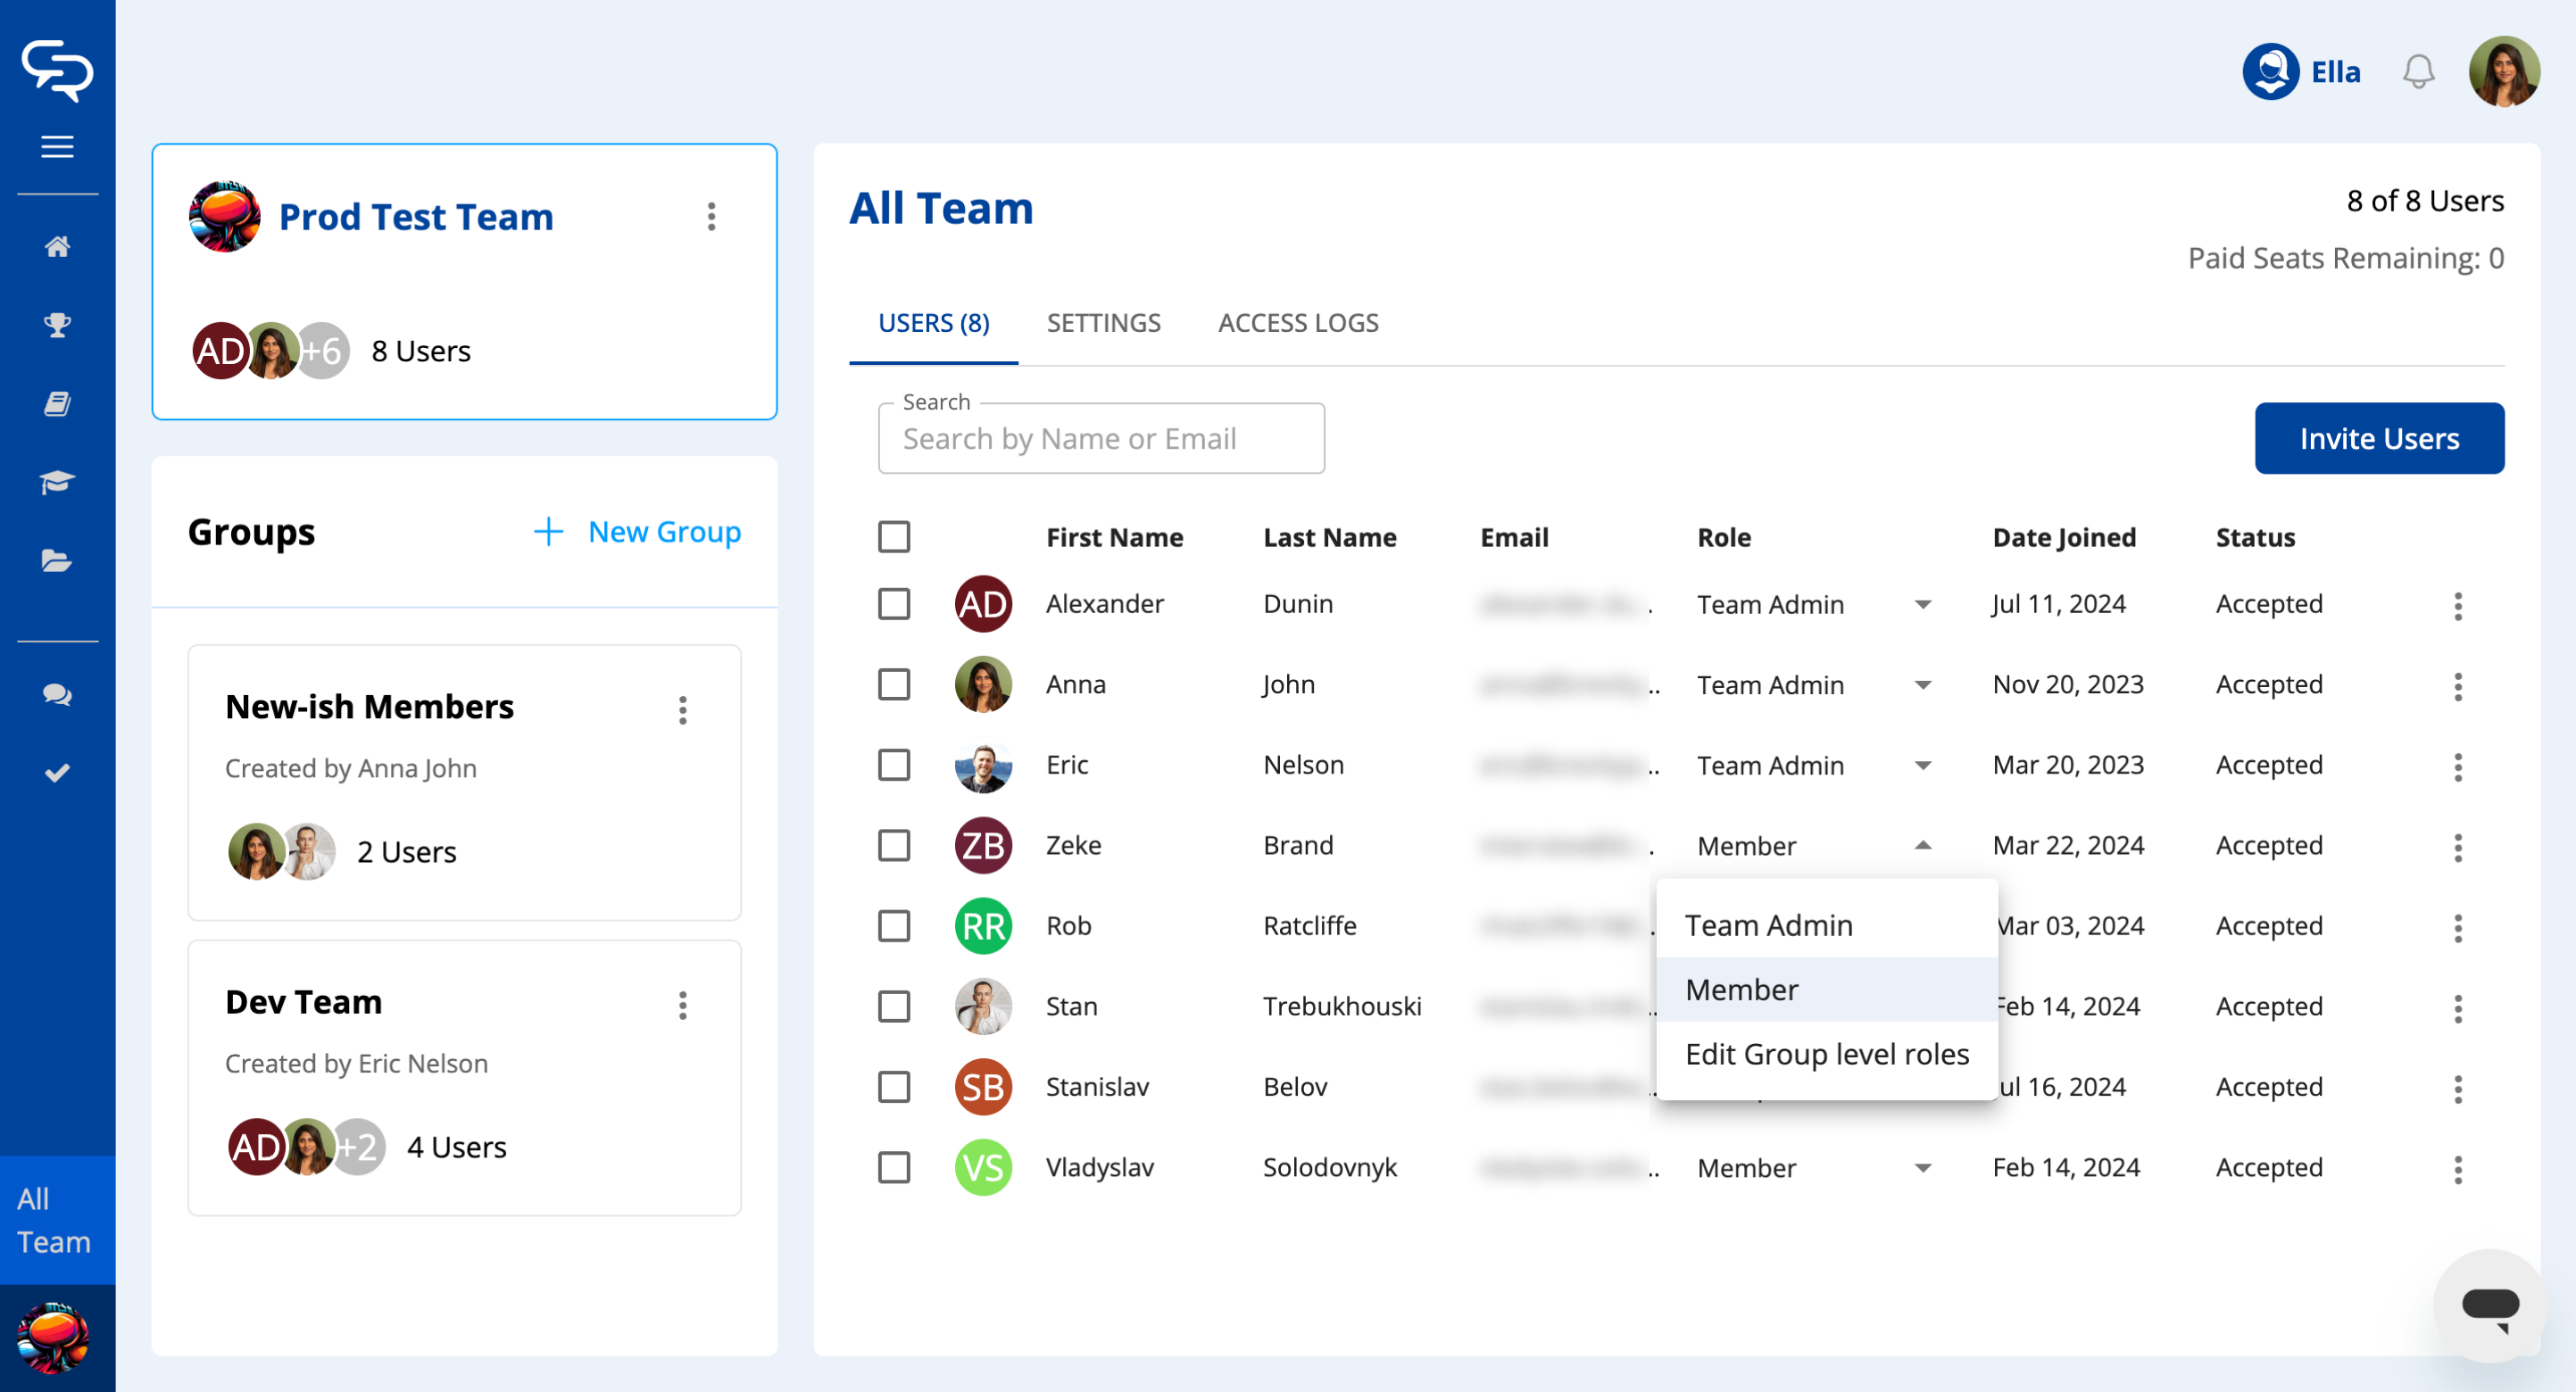Open role dropdown for Vladyslav Solodovnyk
This screenshot has height=1392, width=2576.
tap(1922, 1168)
